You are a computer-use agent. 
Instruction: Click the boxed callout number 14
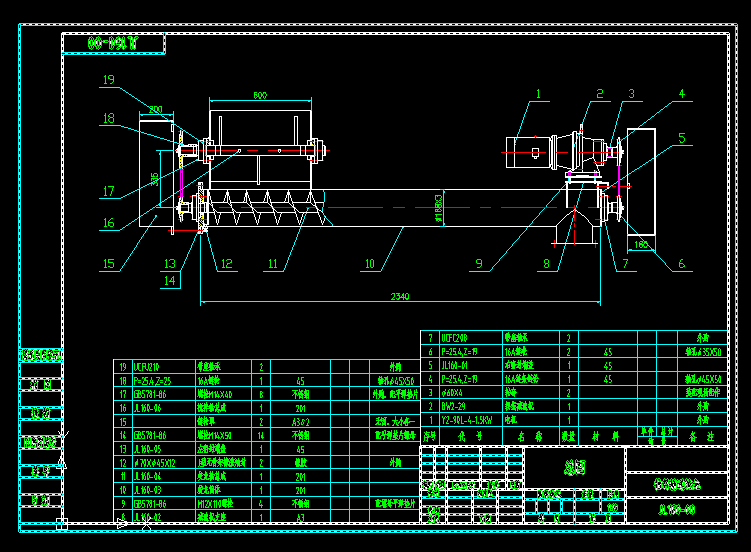170,281
